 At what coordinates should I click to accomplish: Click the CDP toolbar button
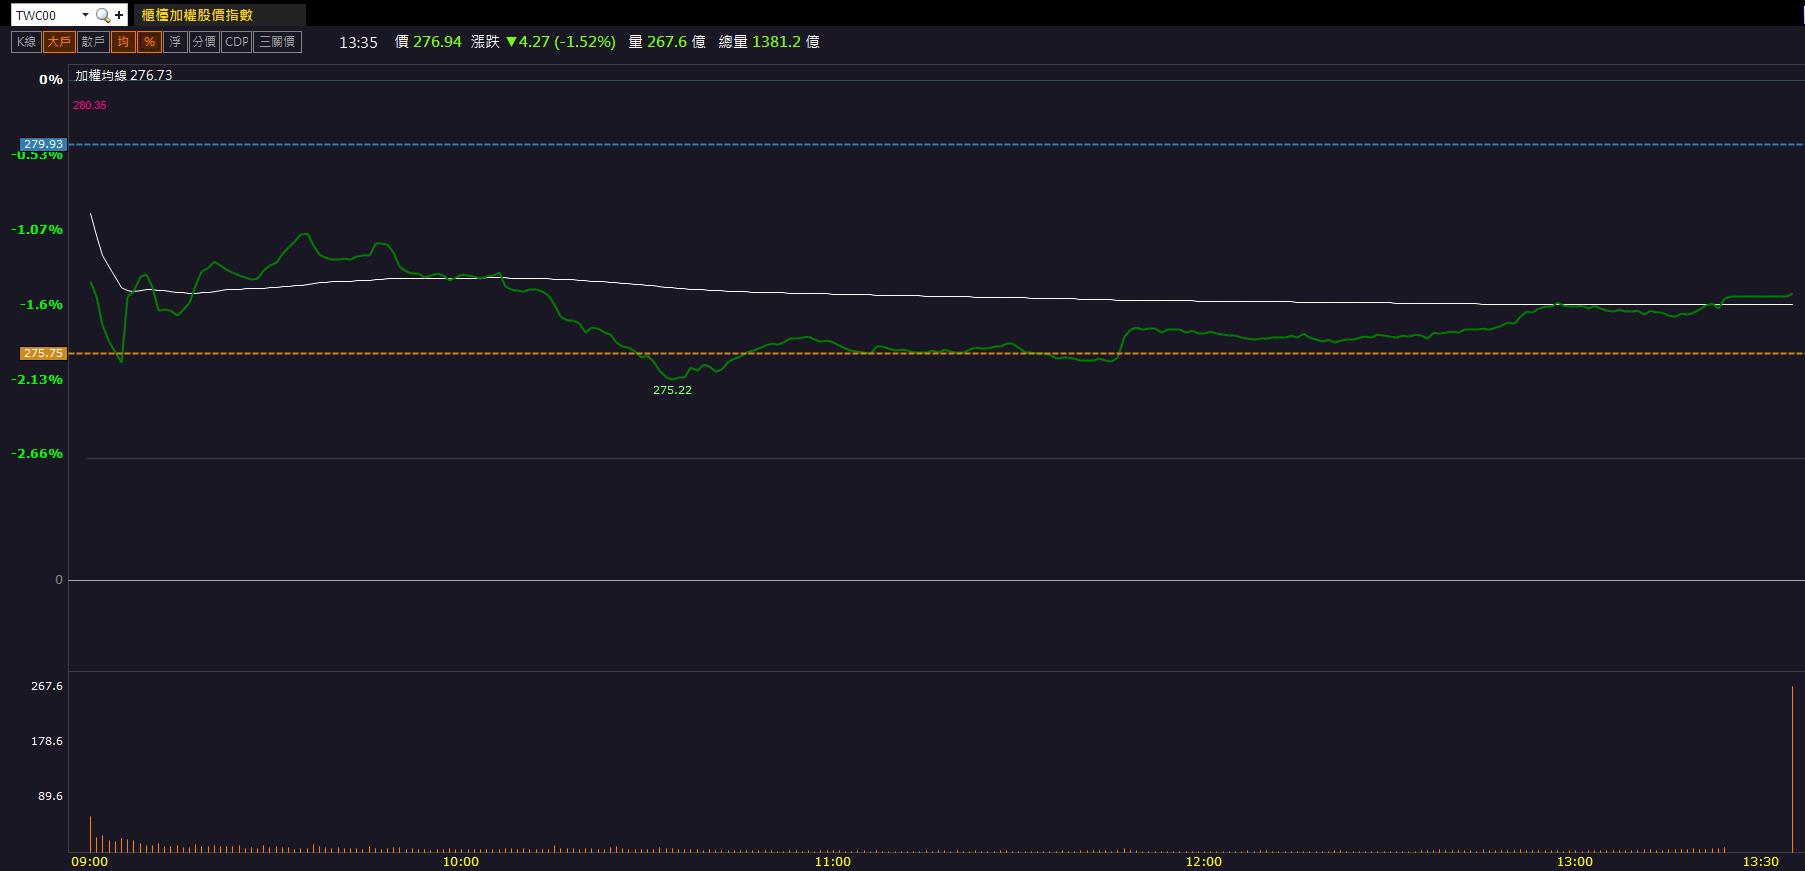pos(236,42)
